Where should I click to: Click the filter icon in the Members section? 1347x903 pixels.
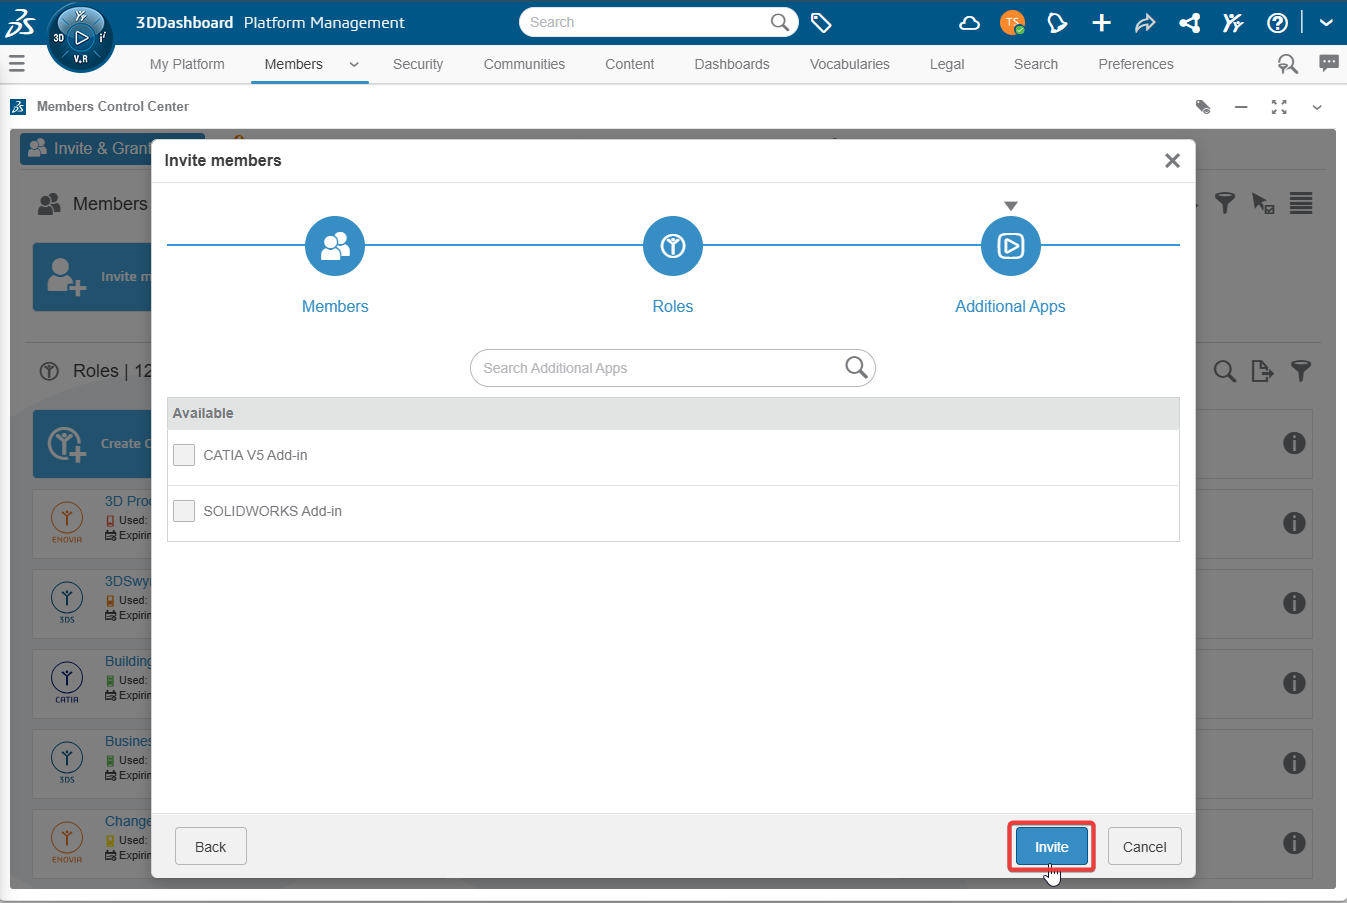[x=1225, y=203]
